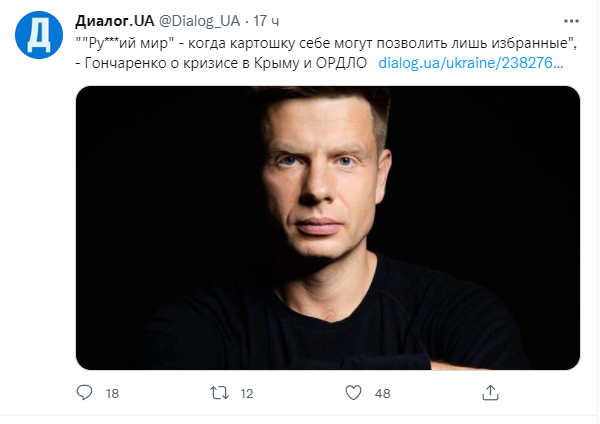Click the reply count 18

(x=111, y=394)
